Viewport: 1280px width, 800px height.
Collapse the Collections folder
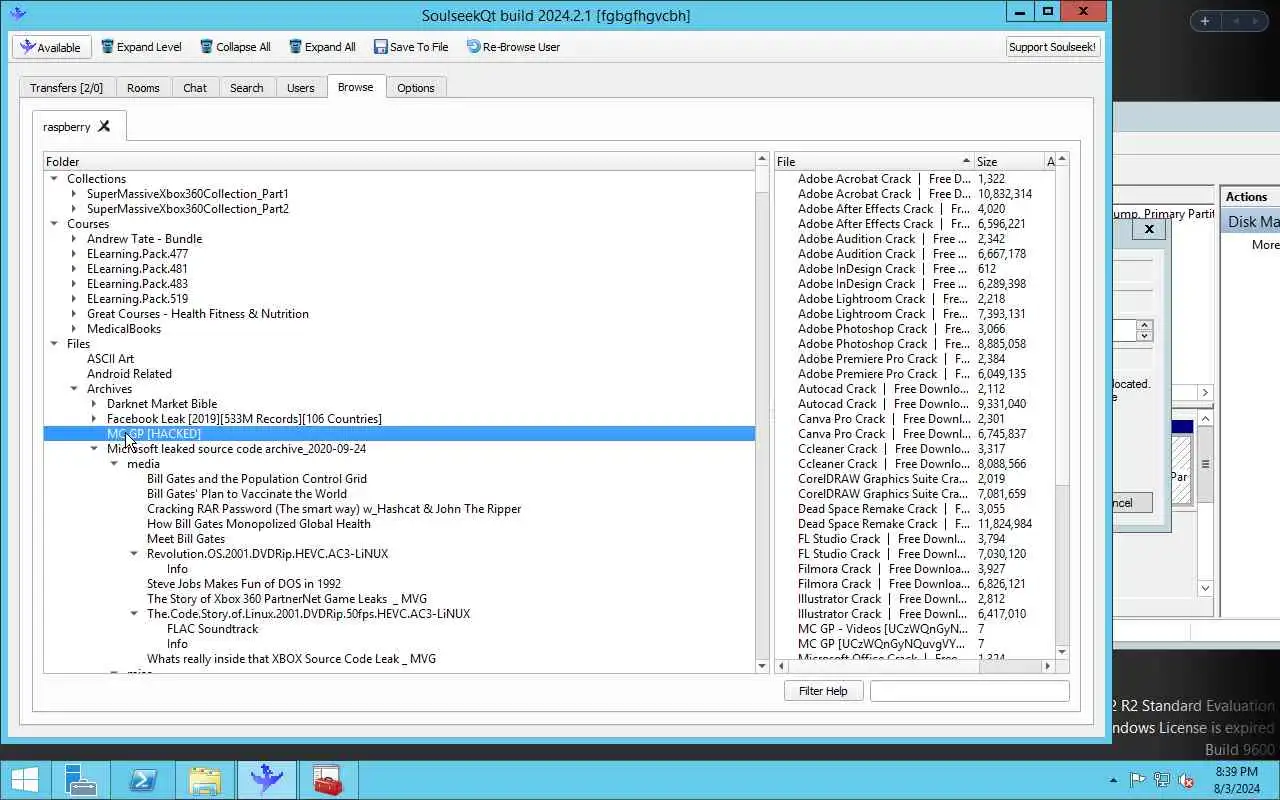tap(54, 179)
